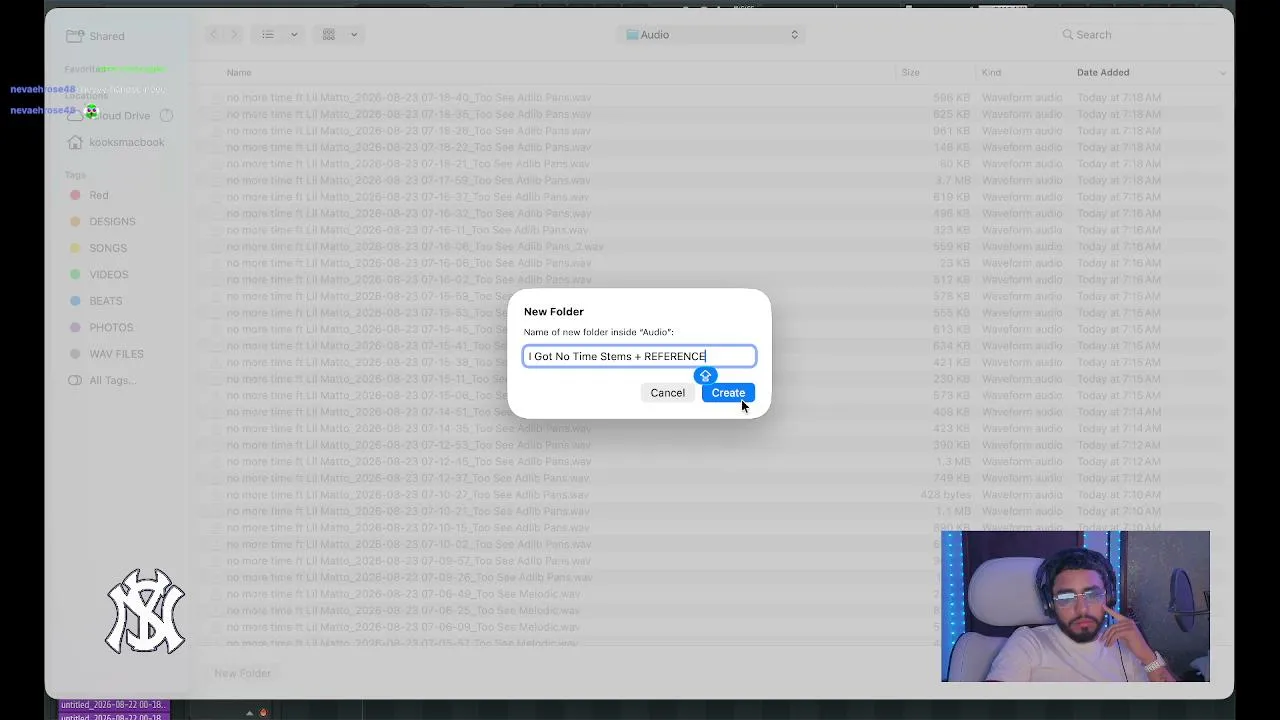This screenshot has height=720, width=1280.
Task: Select file with timestamp 07-12-53 Too See Adlib Pans.wav
Action: click(x=408, y=445)
